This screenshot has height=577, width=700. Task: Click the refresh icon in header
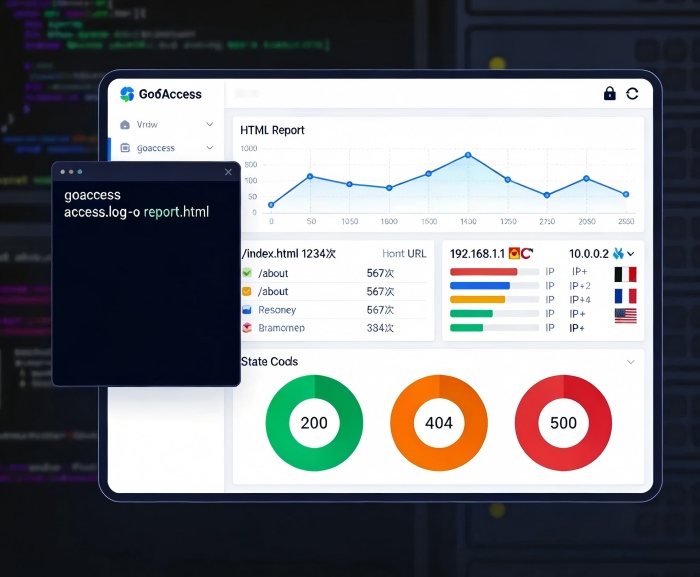coord(632,94)
